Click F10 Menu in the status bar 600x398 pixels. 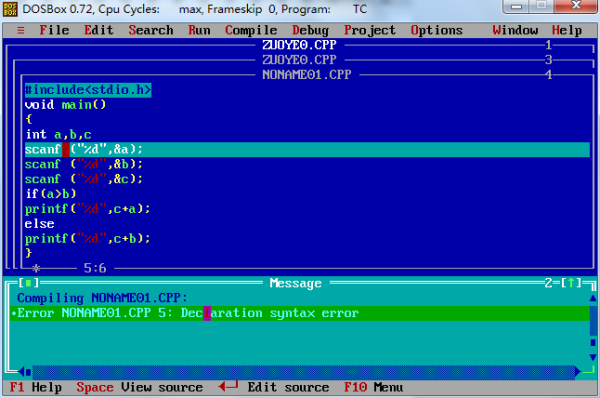coord(373,387)
